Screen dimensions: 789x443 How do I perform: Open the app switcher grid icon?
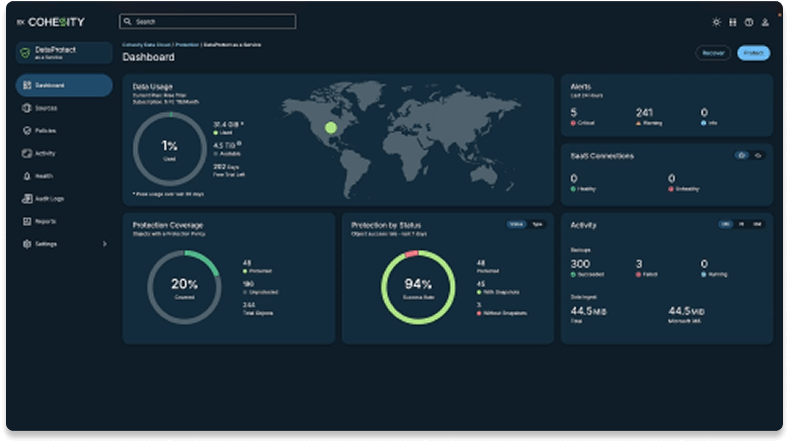point(732,22)
